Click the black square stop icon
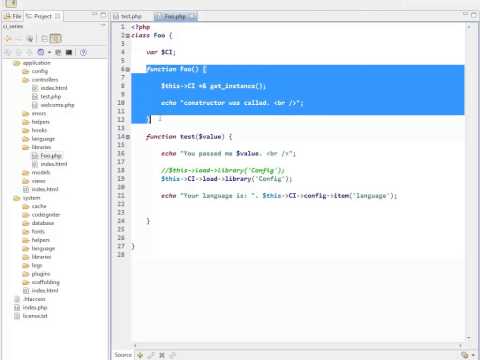The image size is (480, 360). [x=69, y=52]
